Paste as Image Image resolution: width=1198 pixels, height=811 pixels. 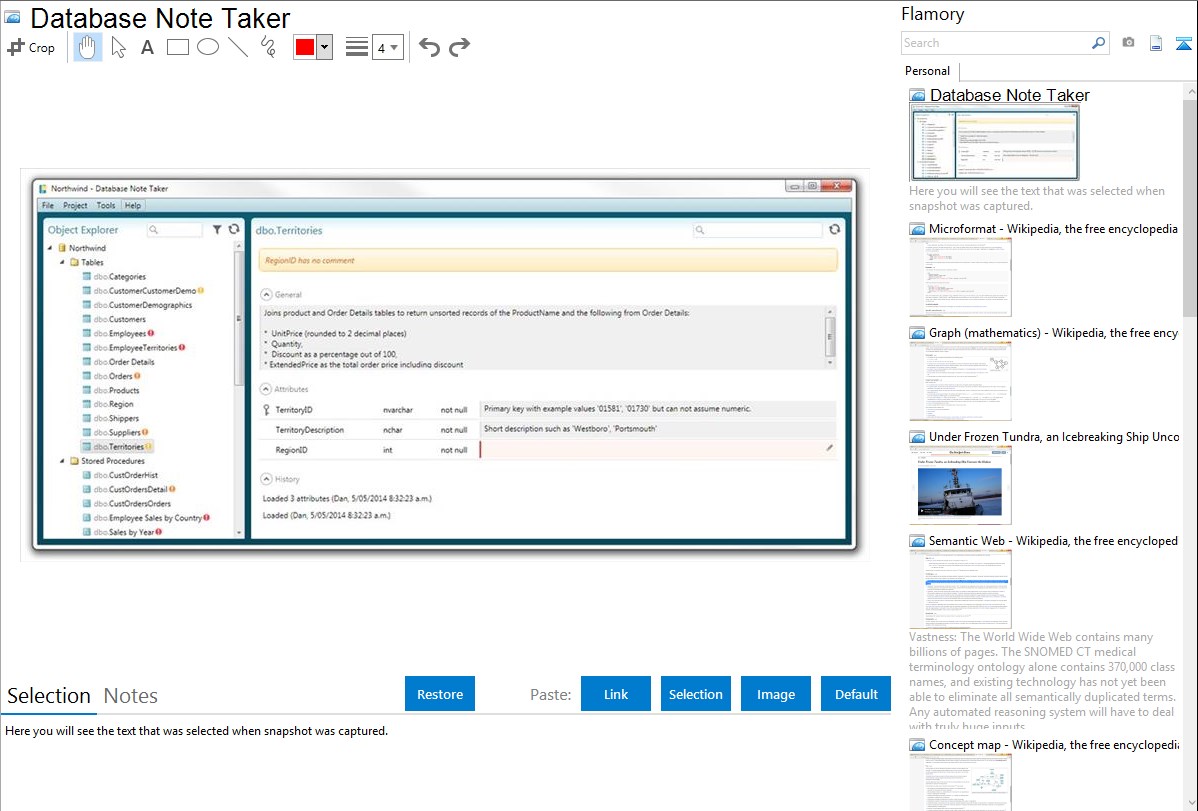(775, 694)
